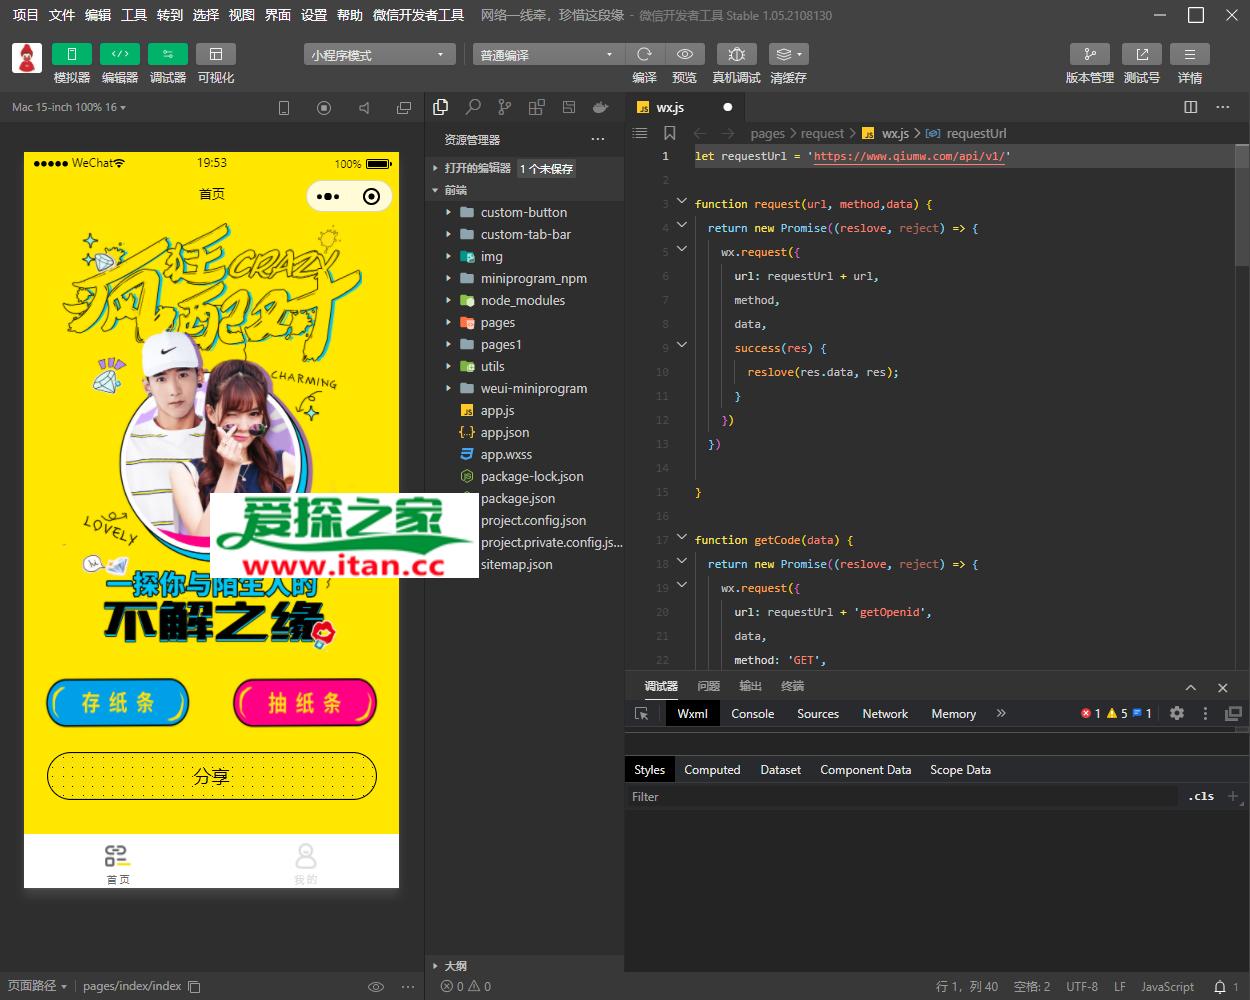
Task: Open the 普通编译 compile mode dropdown
Action: (x=549, y=55)
